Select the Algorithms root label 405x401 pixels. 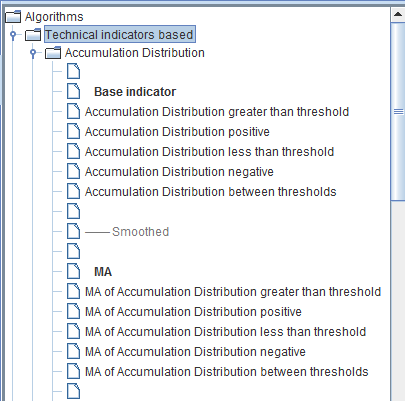pyautogui.click(x=54, y=17)
